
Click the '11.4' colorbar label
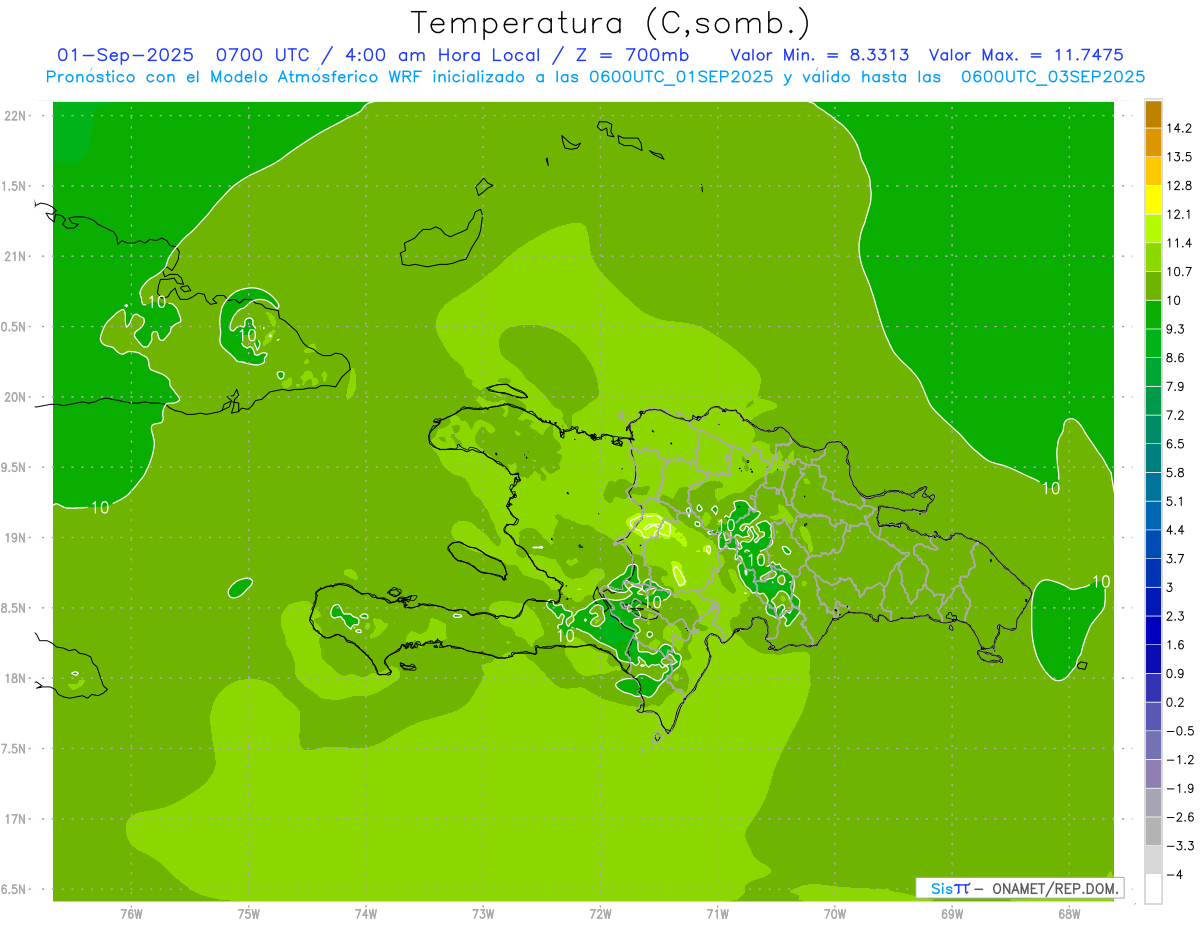[x=1180, y=243]
